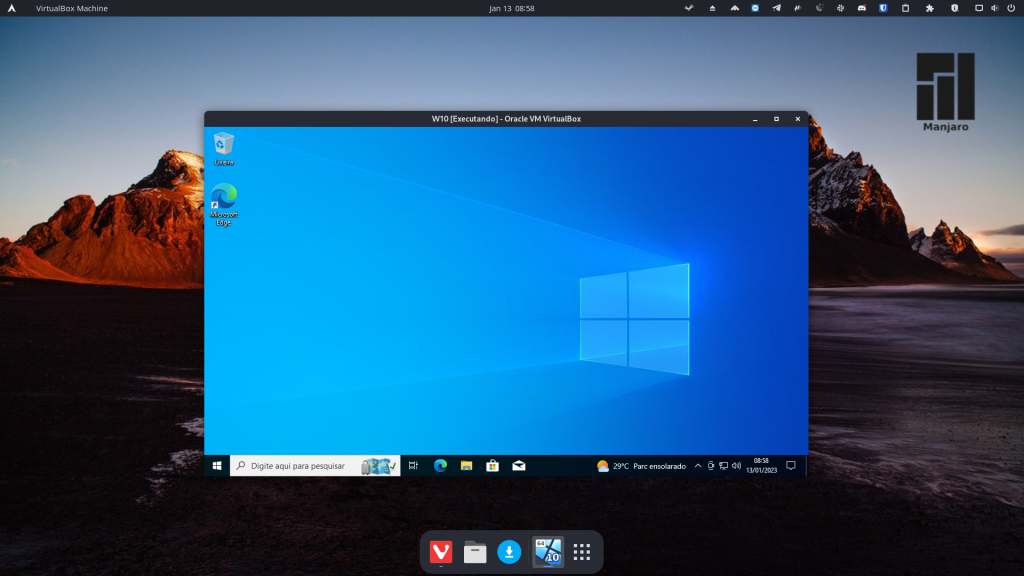
Task: Open the Mail app from the taskbar
Action: point(519,466)
